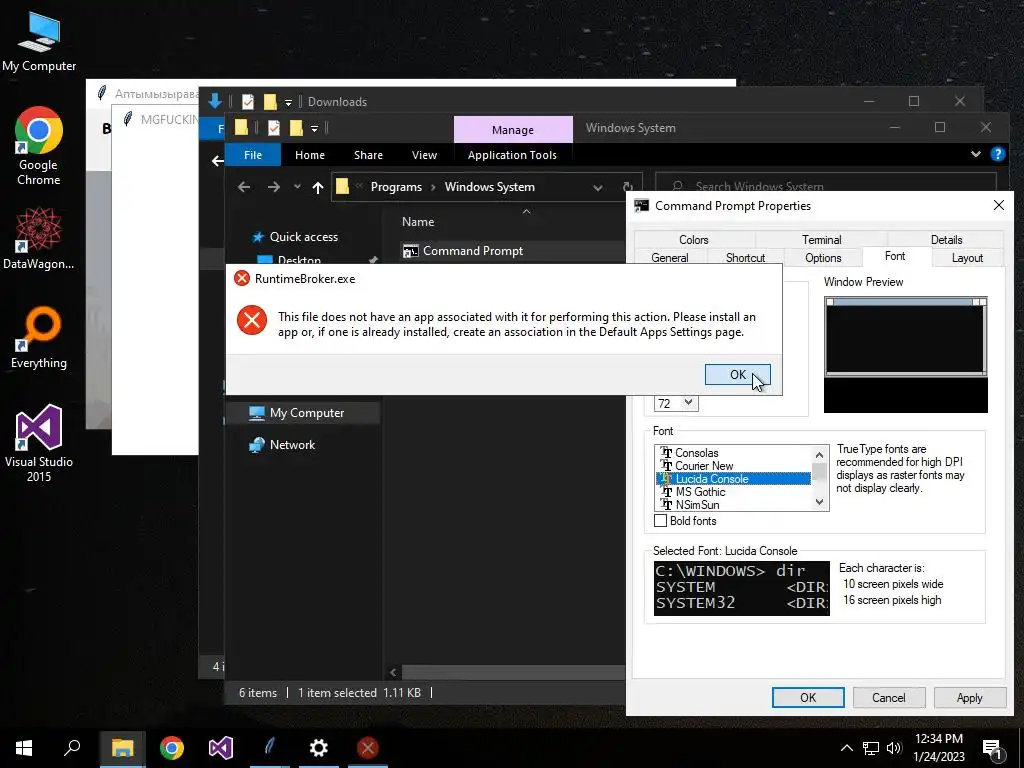
Task: Switch to the Shortcut tab
Action: click(745, 257)
